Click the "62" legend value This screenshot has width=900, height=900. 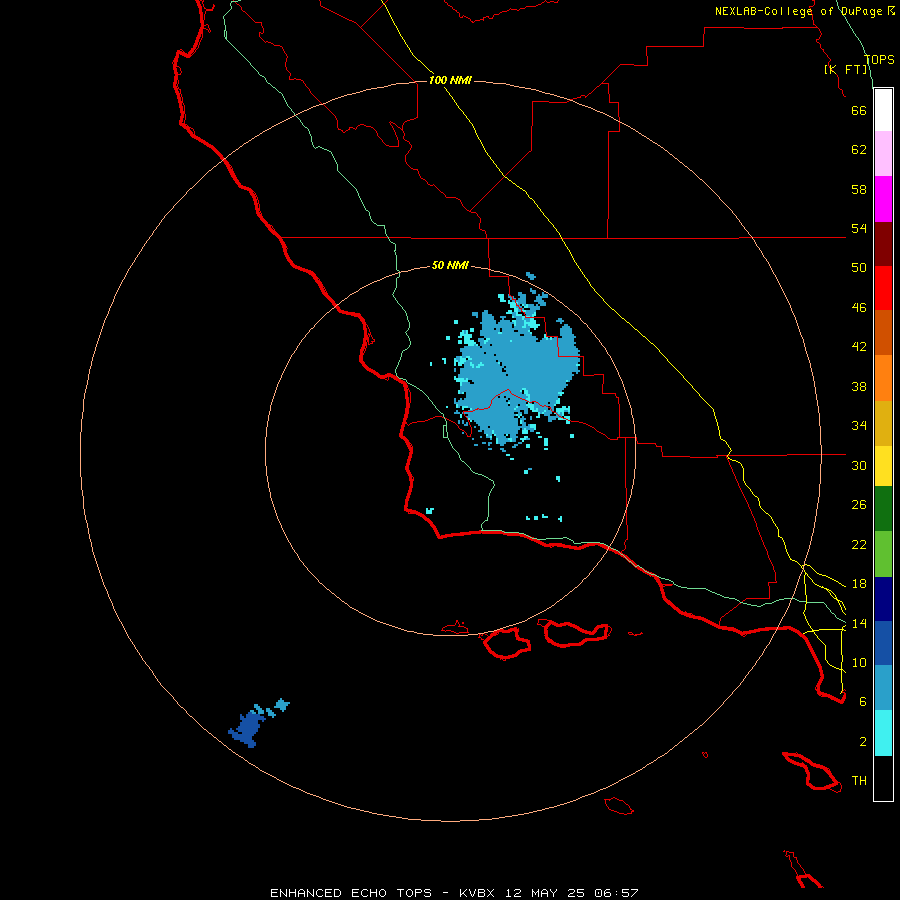coord(859,150)
